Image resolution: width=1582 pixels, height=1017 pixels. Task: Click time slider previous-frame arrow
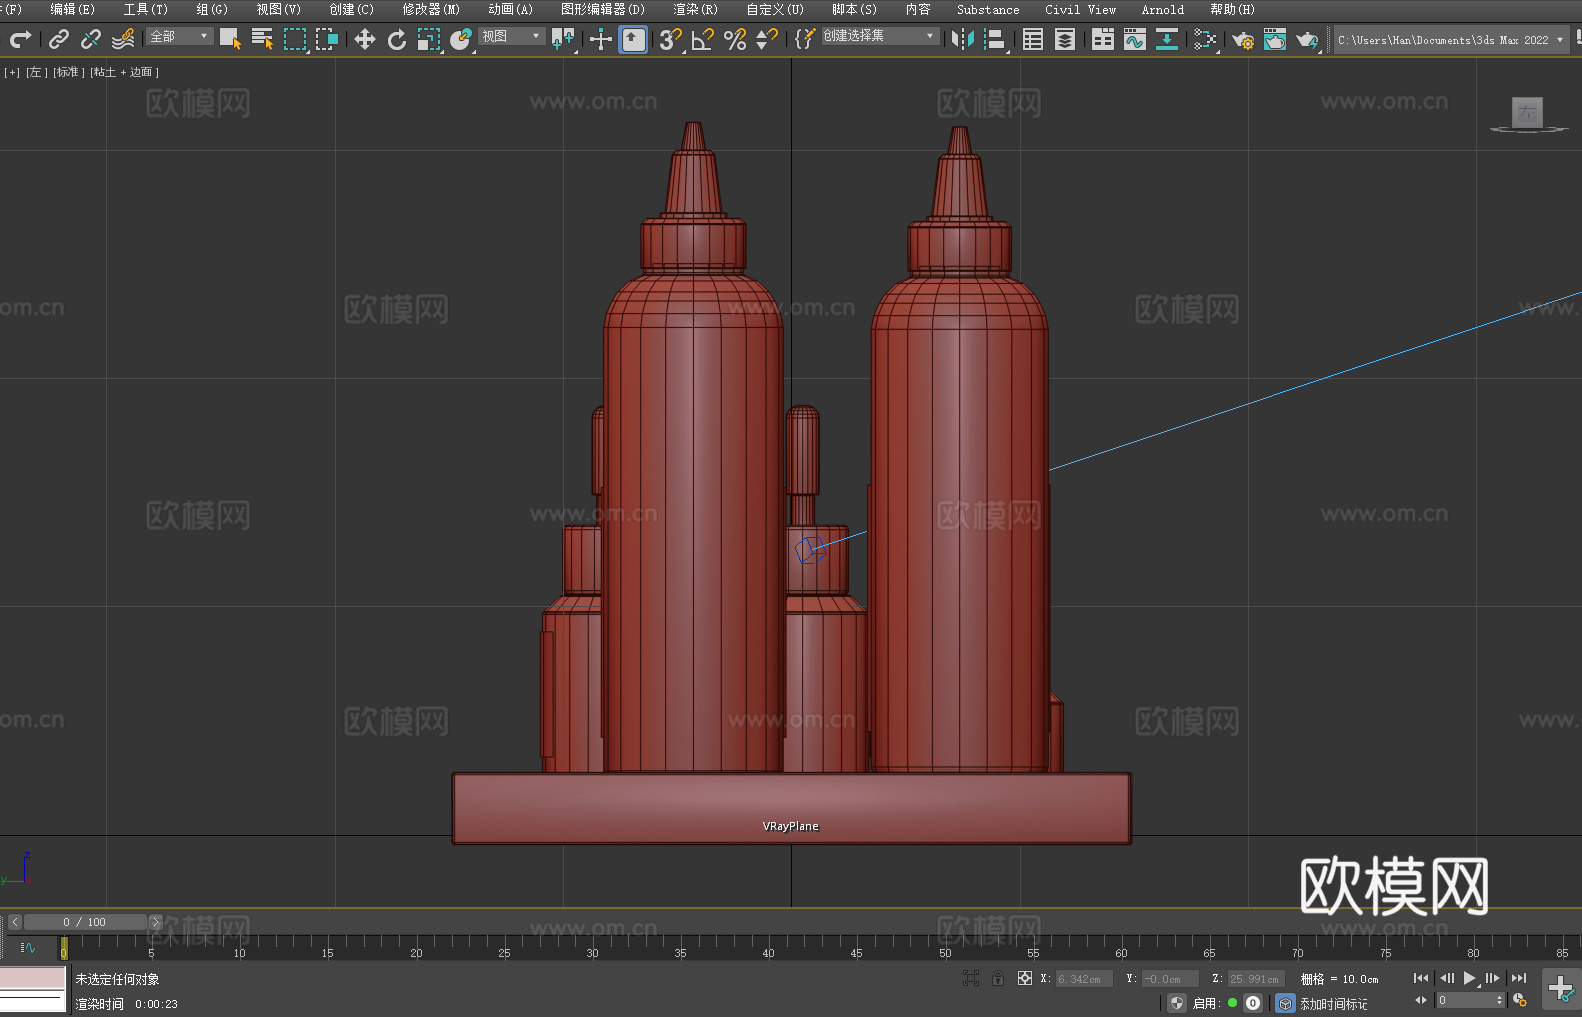(x=14, y=922)
